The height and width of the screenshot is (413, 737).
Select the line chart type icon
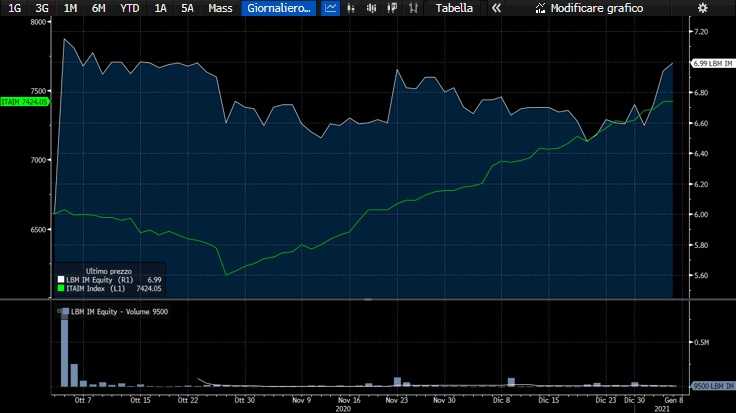[x=330, y=8]
